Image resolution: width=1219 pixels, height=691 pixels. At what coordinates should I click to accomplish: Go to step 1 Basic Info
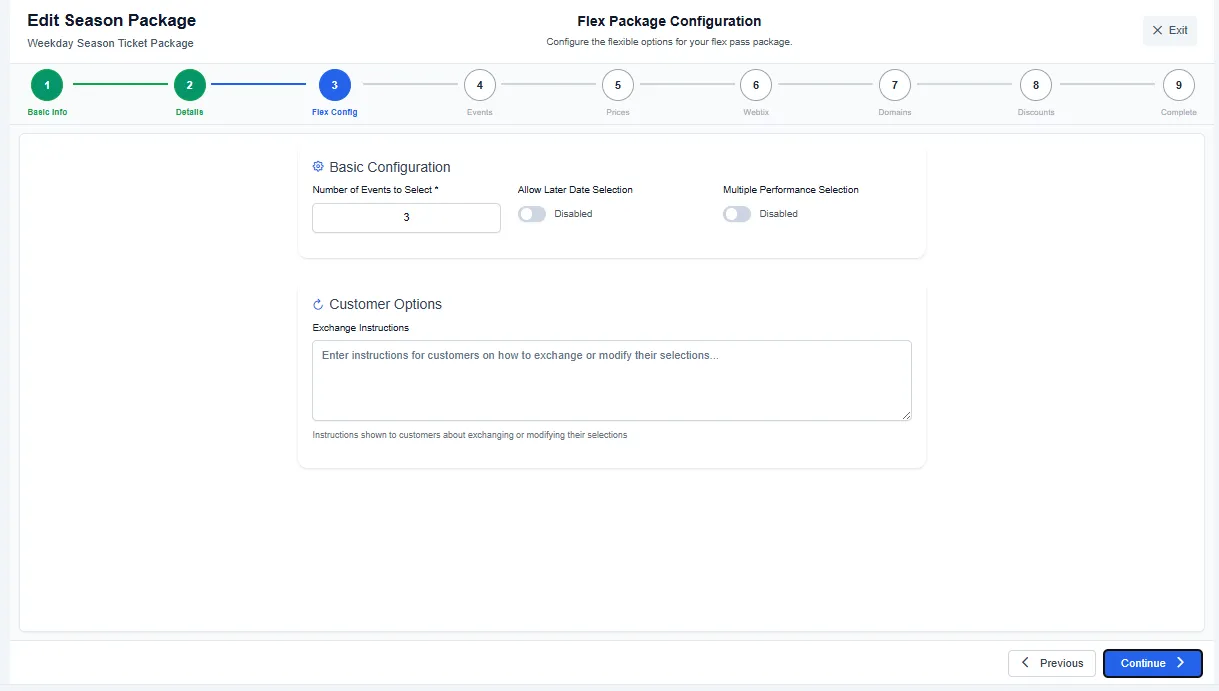coord(47,85)
